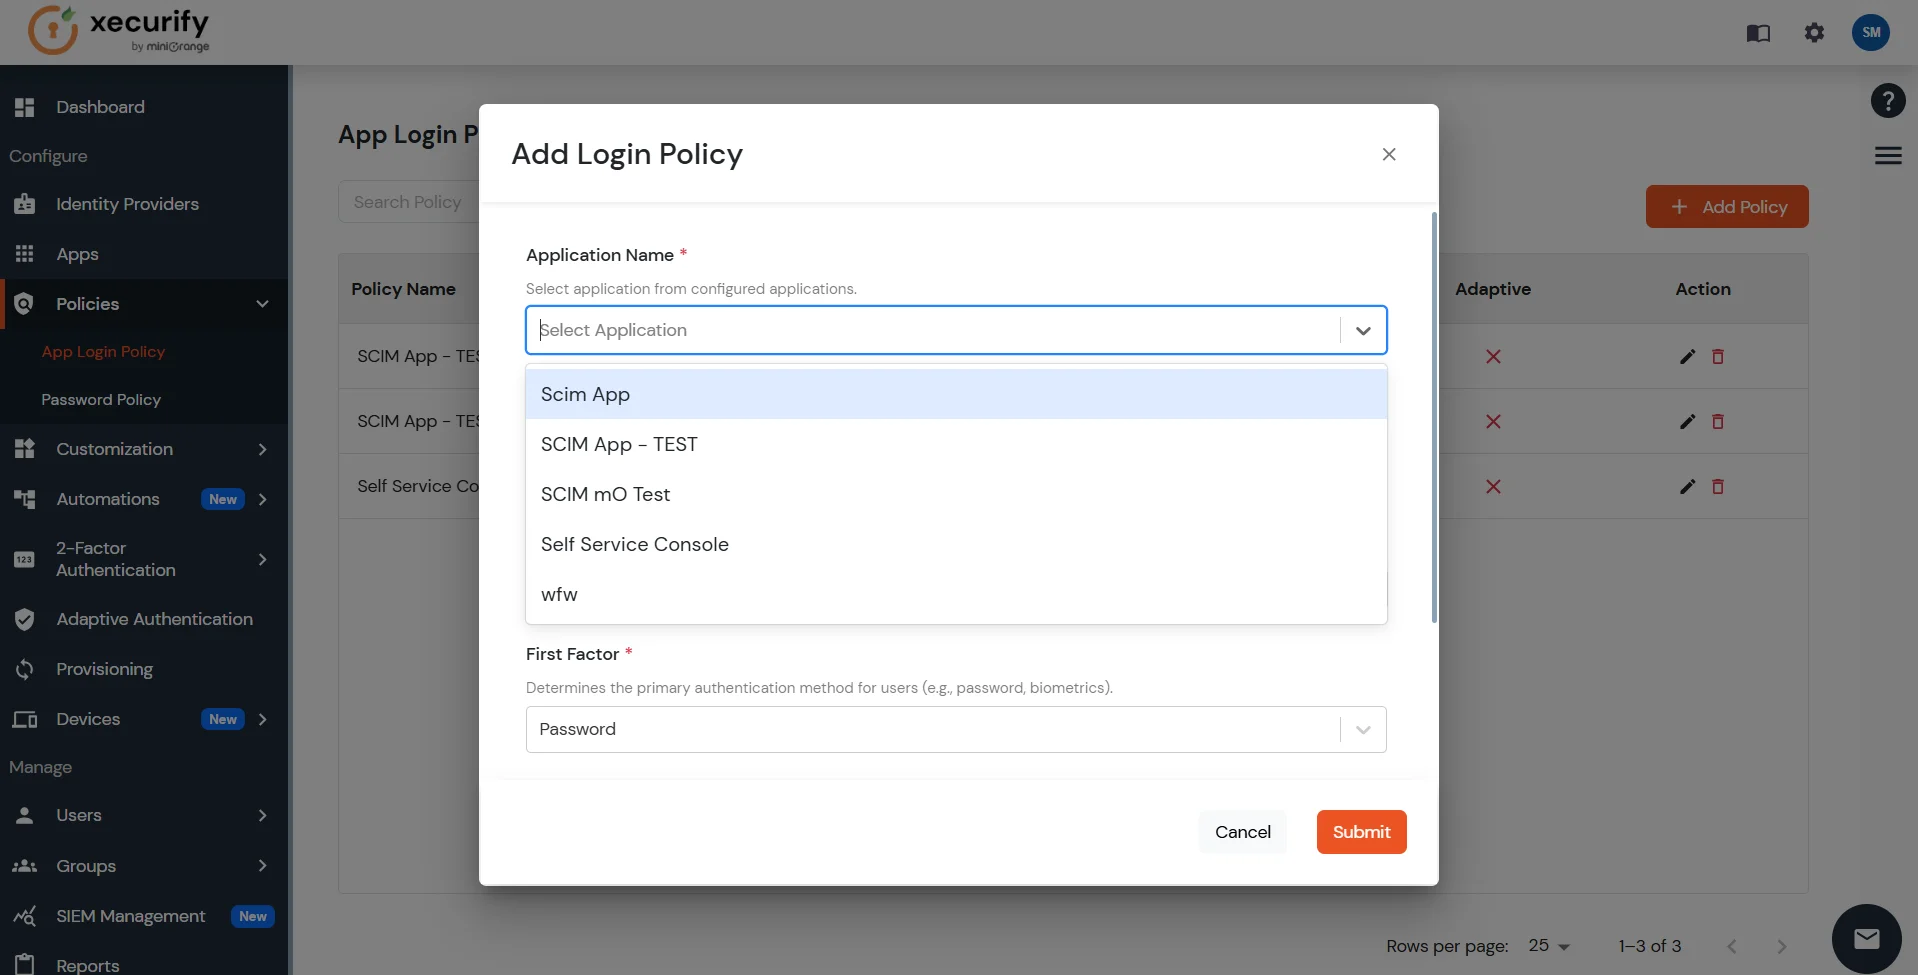Expand the Users submenu chevron
This screenshot has width=1918, height=975.
262,815
